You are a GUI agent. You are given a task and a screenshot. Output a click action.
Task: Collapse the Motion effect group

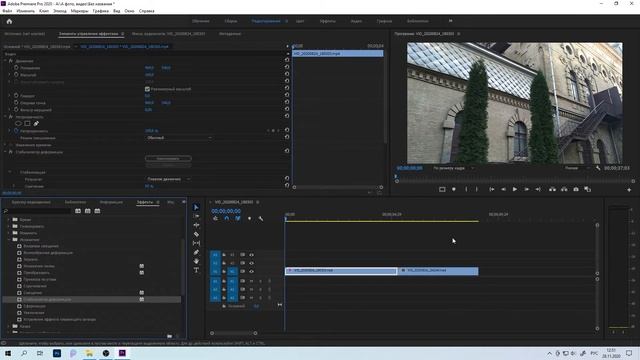pos(6,61)
